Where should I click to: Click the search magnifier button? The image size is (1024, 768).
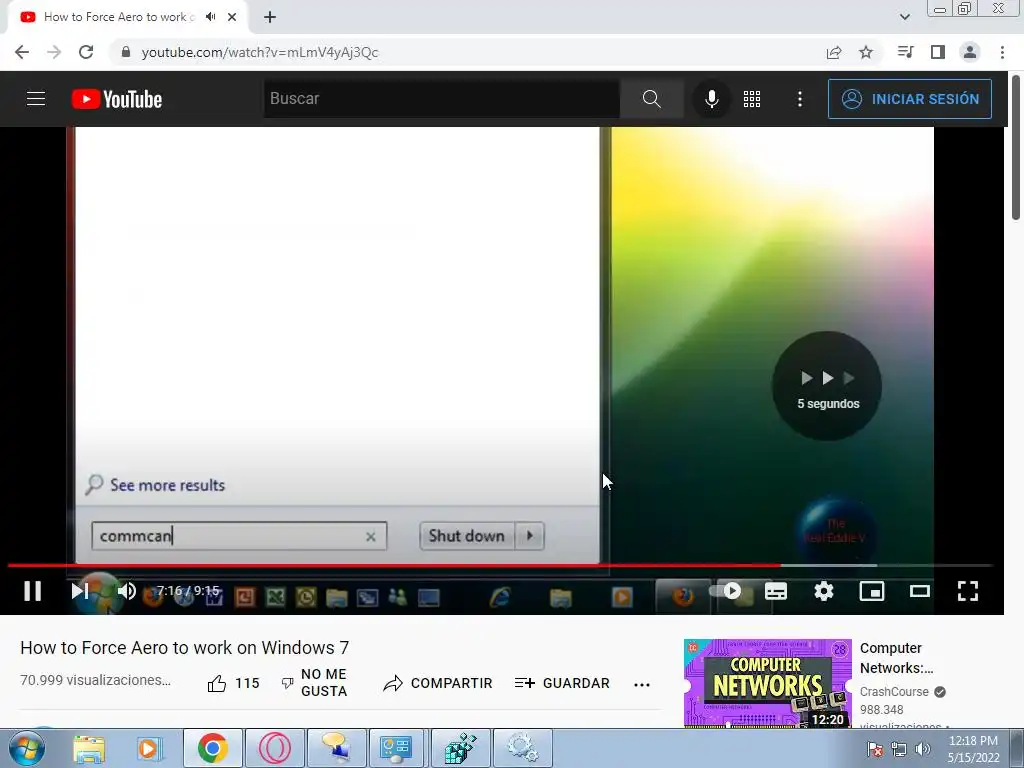tap(652, 99)
